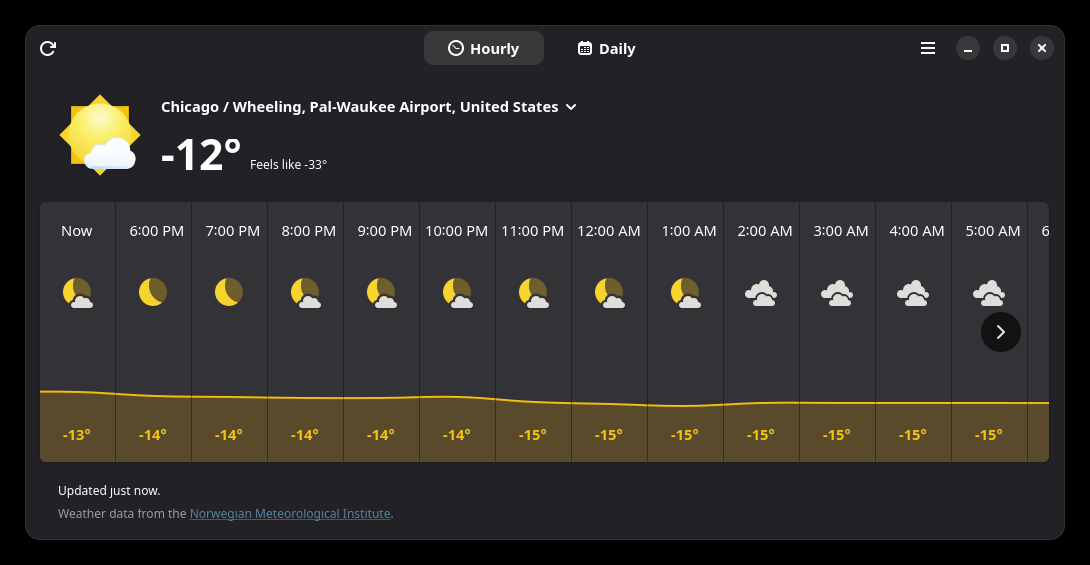1090x565 pixels.
Task: Click the Now partly cloudy night icon
Action: click(x=77, y=293)
